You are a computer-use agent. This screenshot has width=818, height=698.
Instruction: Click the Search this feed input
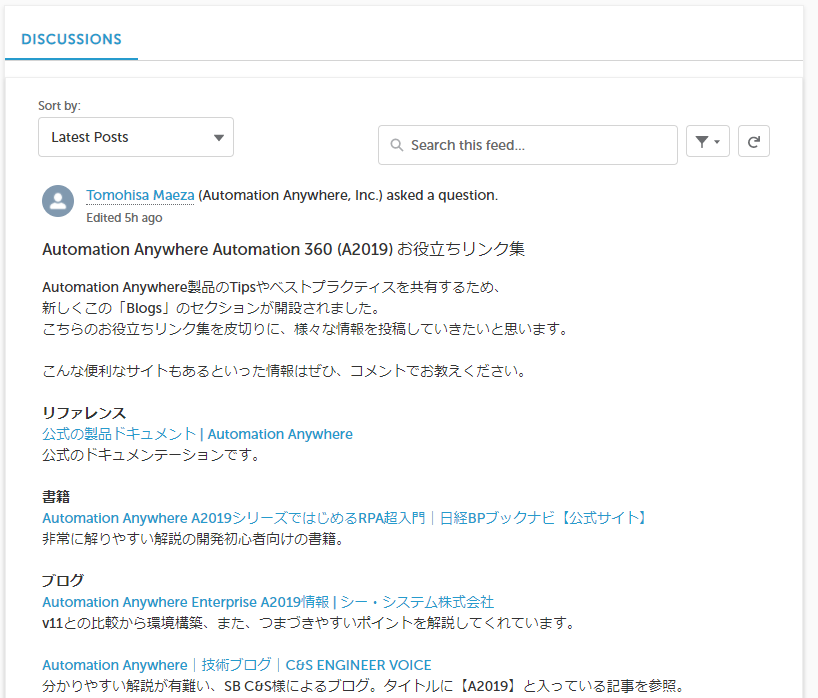tap(527, 145)
